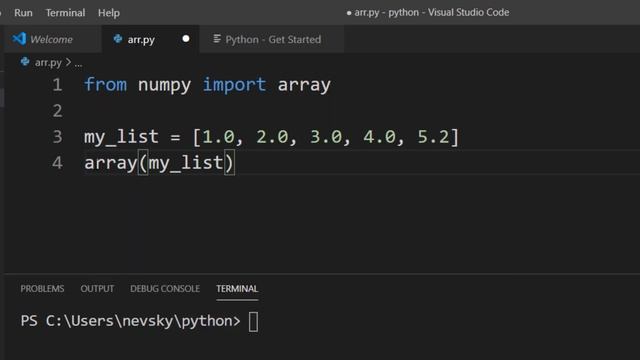This screenshot has width=640, height=360.
Task: Click in the terminal prompt input
Action: (x=253, y=322)
